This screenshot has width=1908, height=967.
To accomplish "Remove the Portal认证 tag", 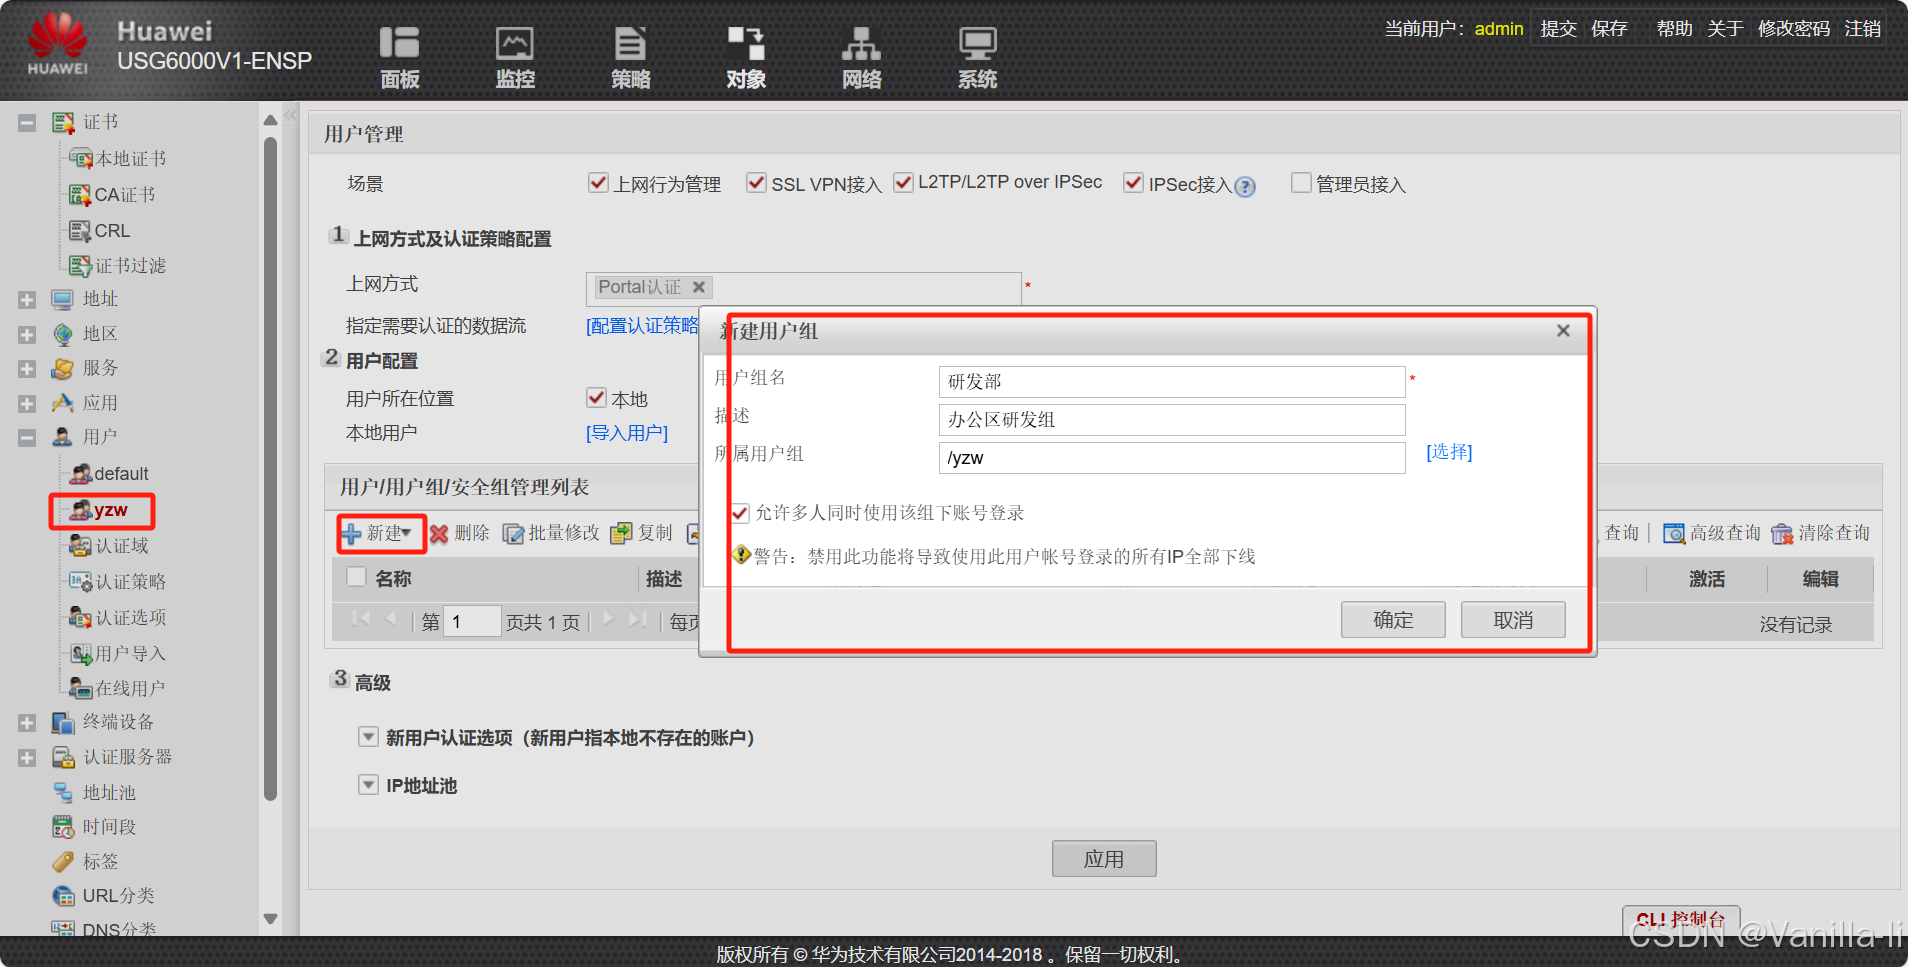I will coord(699,287).
